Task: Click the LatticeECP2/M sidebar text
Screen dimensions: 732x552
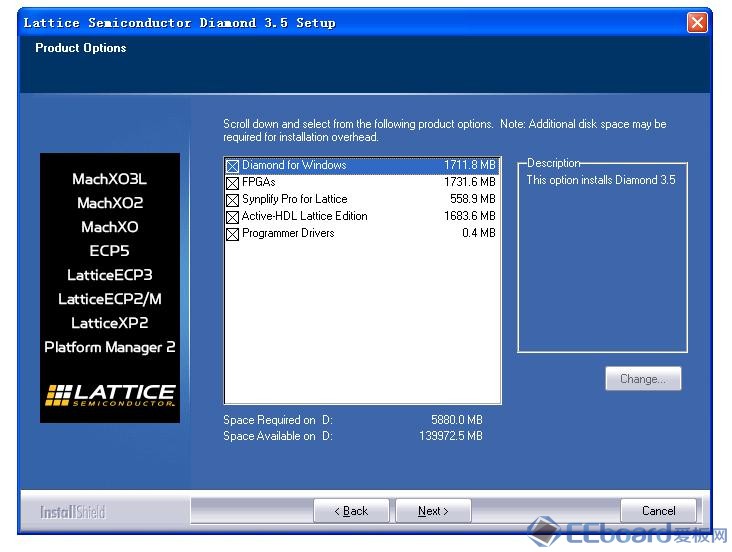Action: pos(110,299)
